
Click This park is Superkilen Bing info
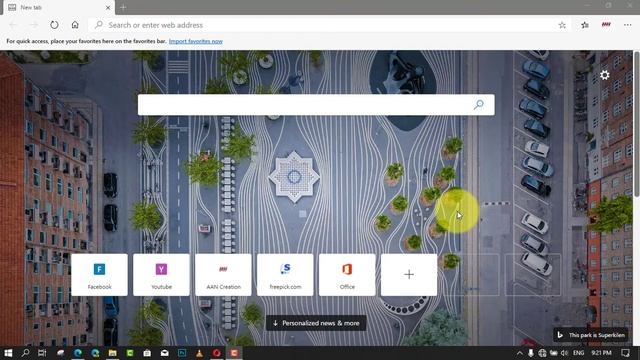tap(591, 335)
